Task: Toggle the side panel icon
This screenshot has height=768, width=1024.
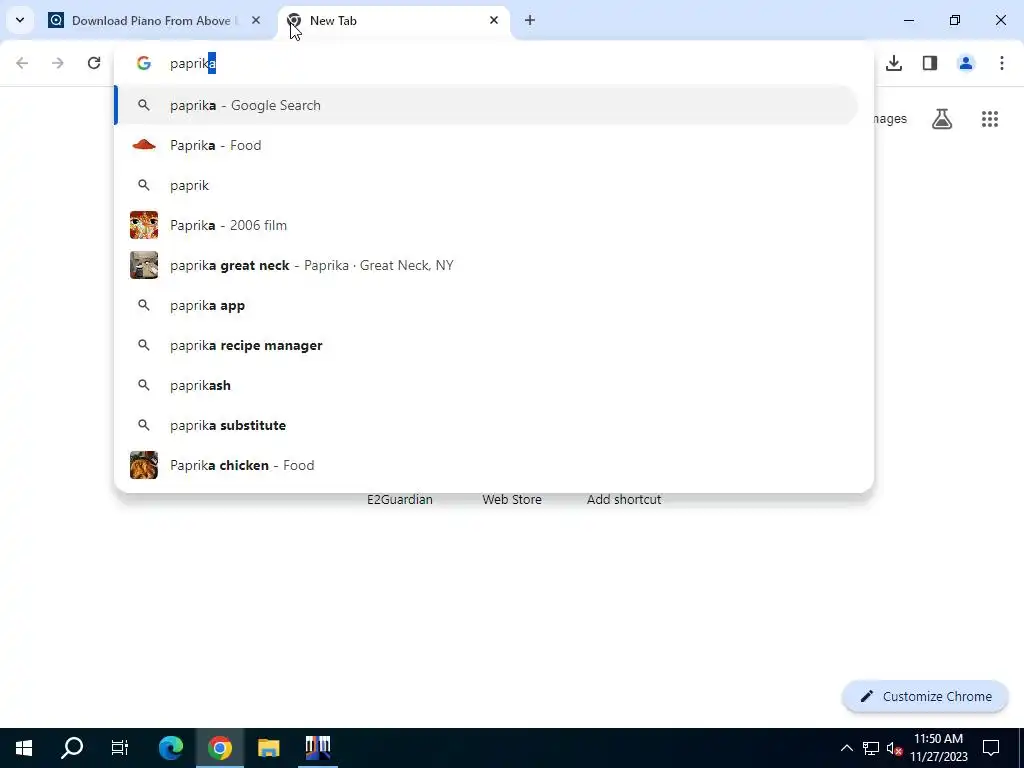Action: click(930, 63)
